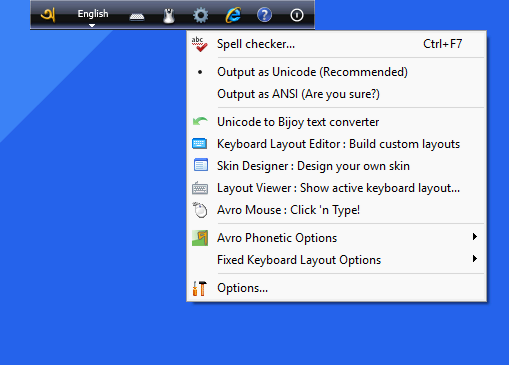
Task: Click the blue keyboard layout editor icon
Action: click(x=200, y=144)
